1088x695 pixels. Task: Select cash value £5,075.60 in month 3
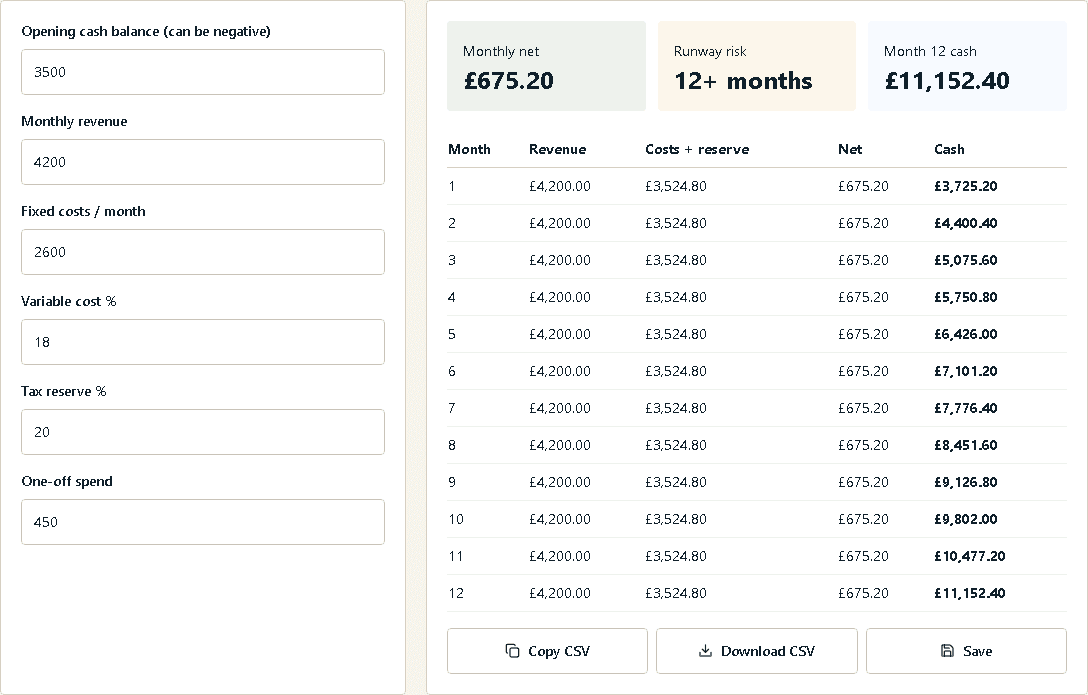965,260
